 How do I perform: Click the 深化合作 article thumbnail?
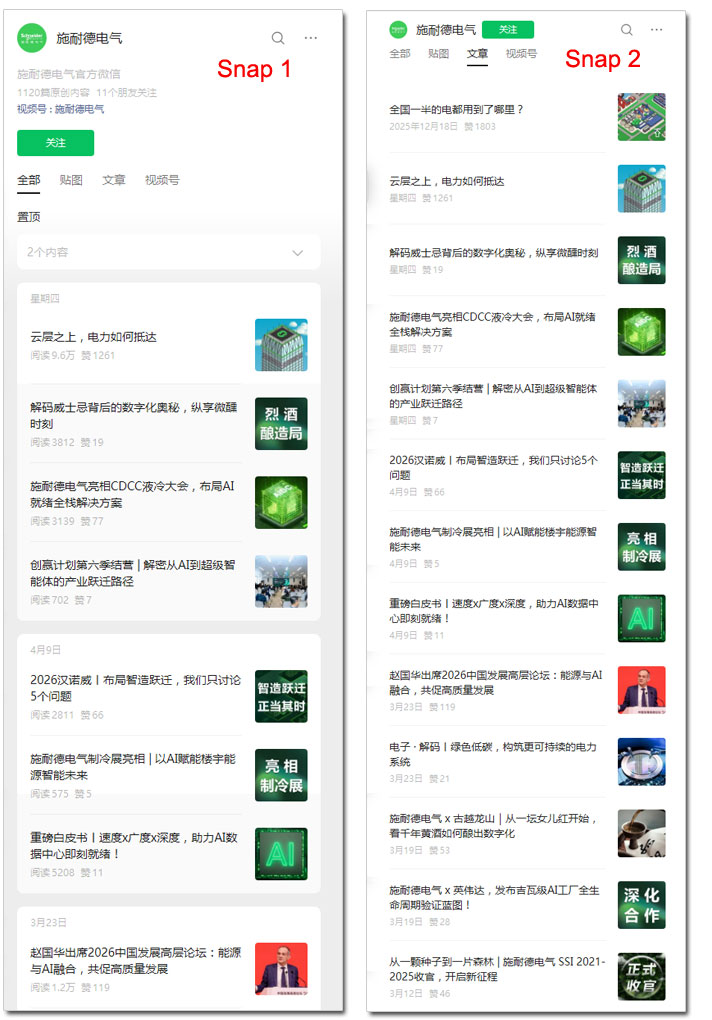641,905
